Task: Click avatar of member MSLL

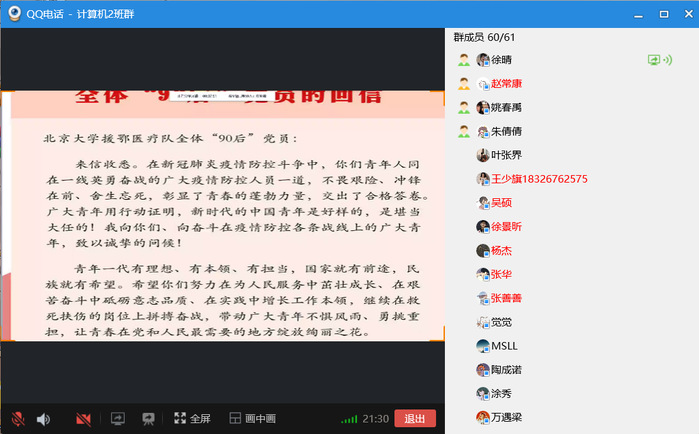Action: click(x=483, y=346)
